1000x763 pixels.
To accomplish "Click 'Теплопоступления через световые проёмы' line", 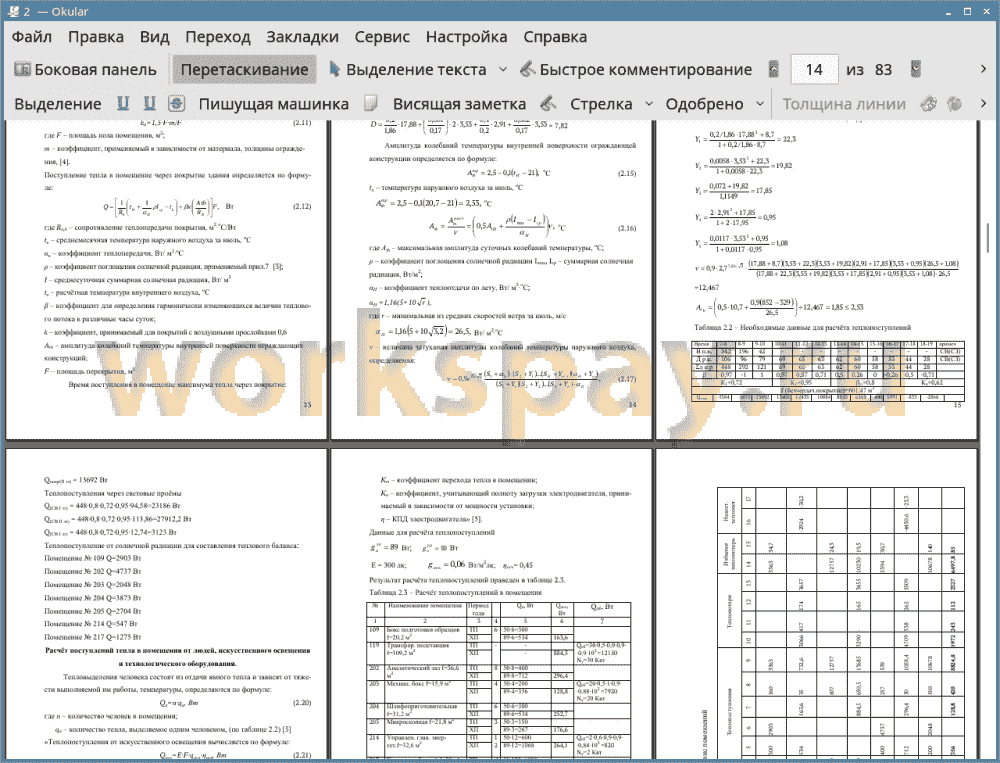I will tap(113, 493).
